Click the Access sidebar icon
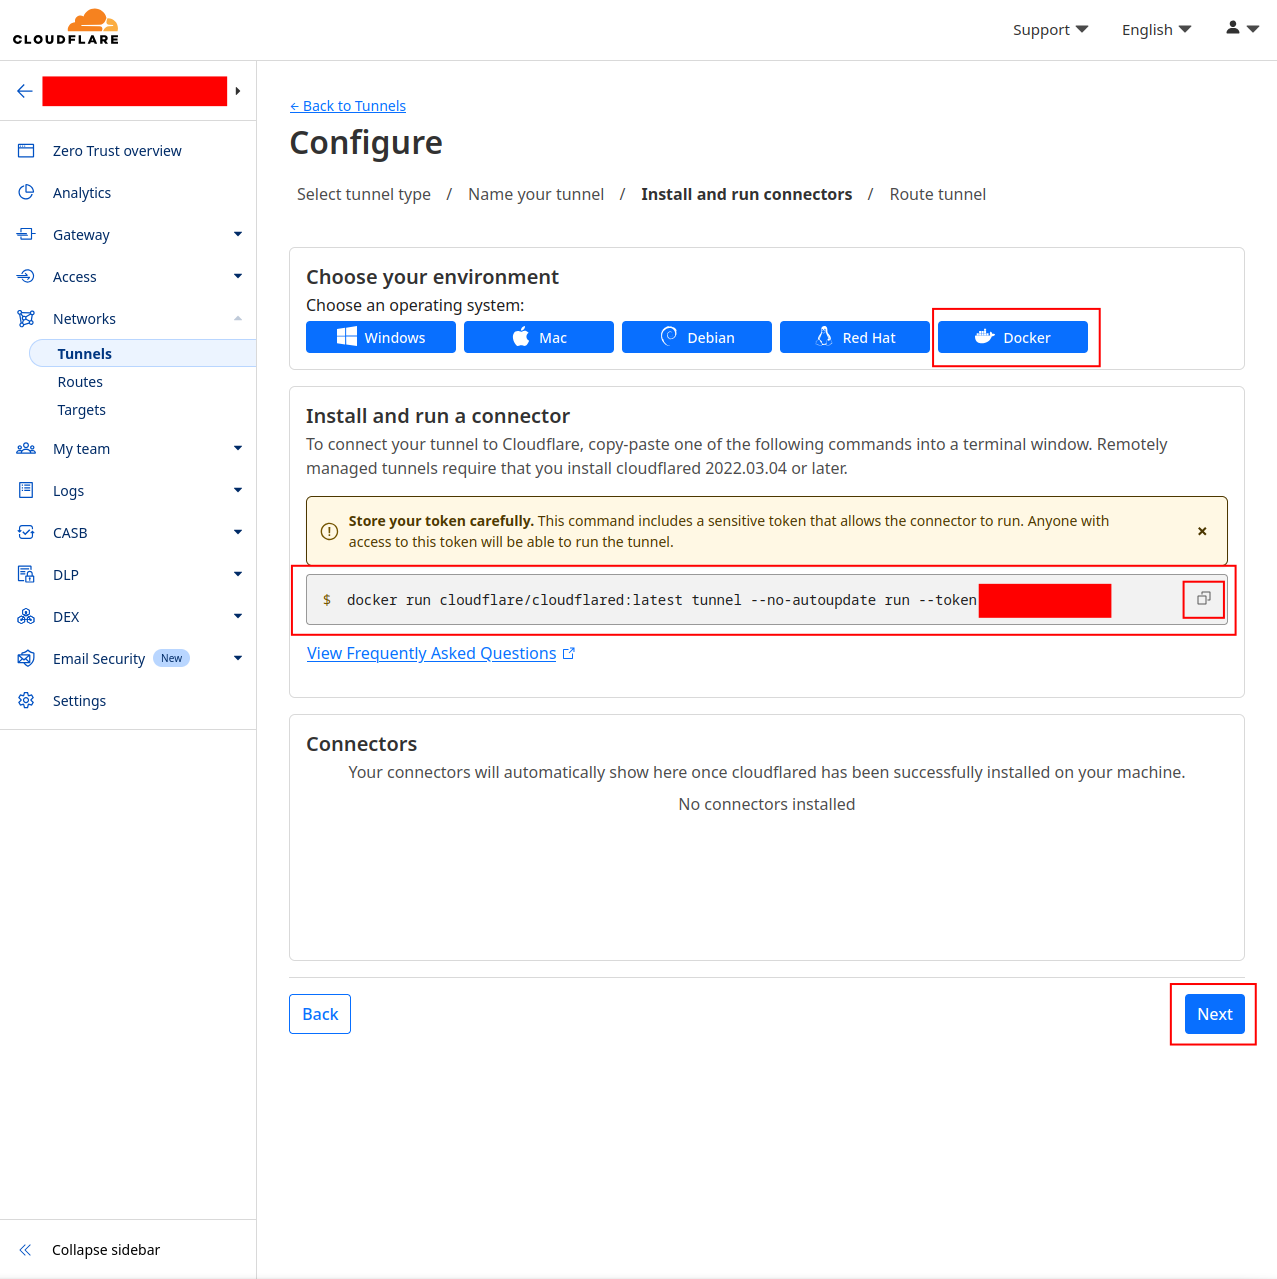The image size is (1277, 1279). pos(26,276)
